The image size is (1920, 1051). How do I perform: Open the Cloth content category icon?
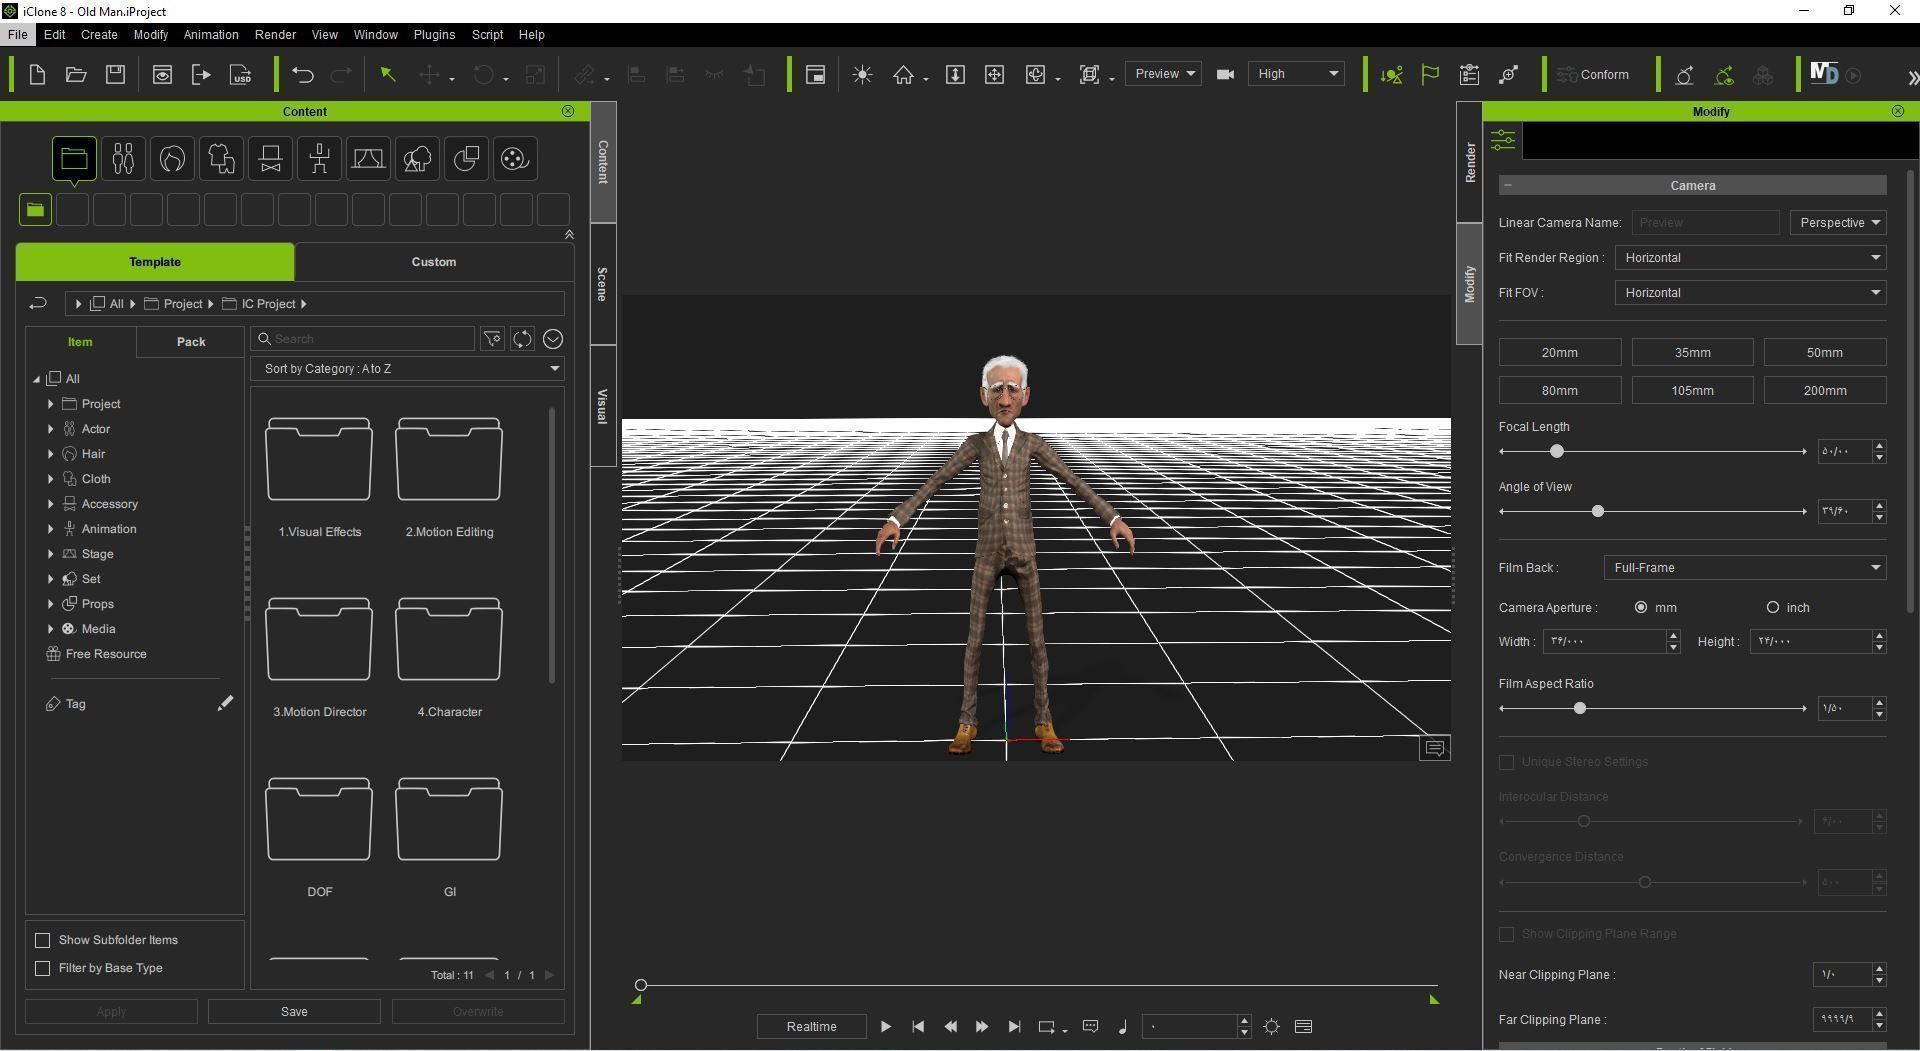click(x=221, y=158)
